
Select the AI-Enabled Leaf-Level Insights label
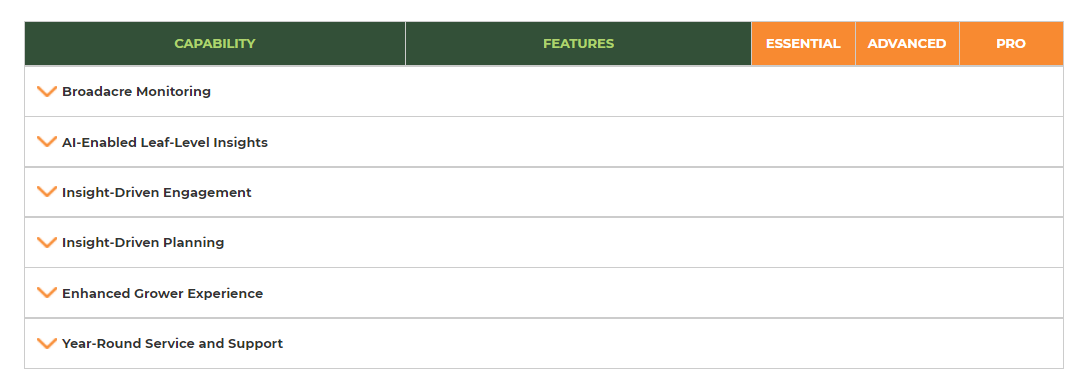click(x=165, y=143)
